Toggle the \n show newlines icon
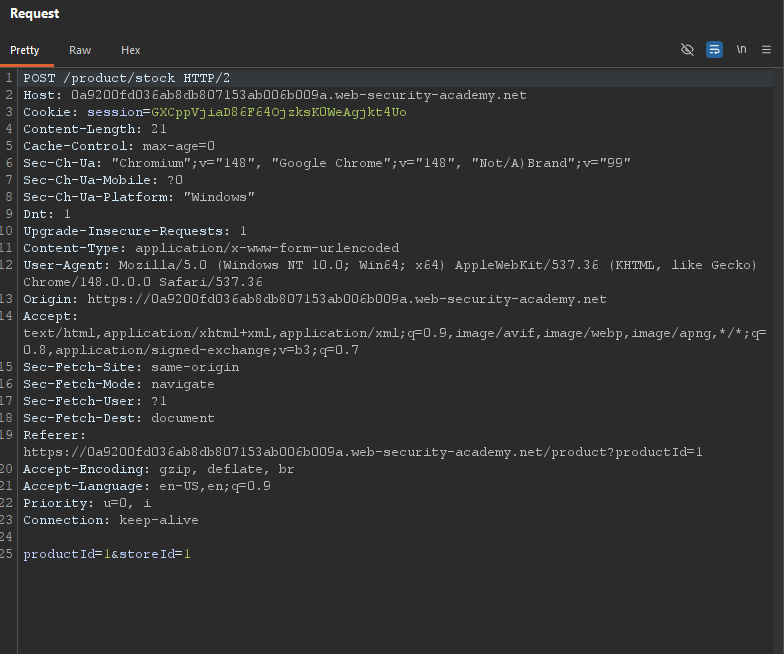Image resolution: width=784 pixels, height=654 pixels. click(x=741, y=50)
